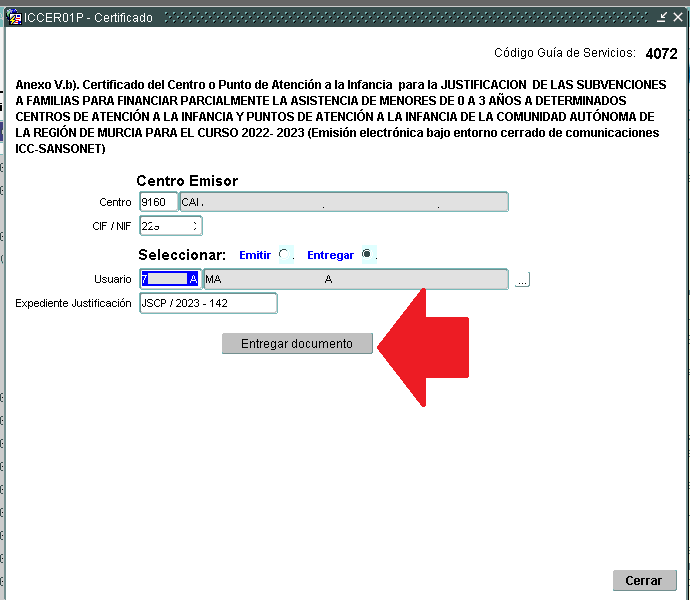Click the Cerrar button
Screen dimensions: 690x600
pyautogui.click(x=644, y=580)
